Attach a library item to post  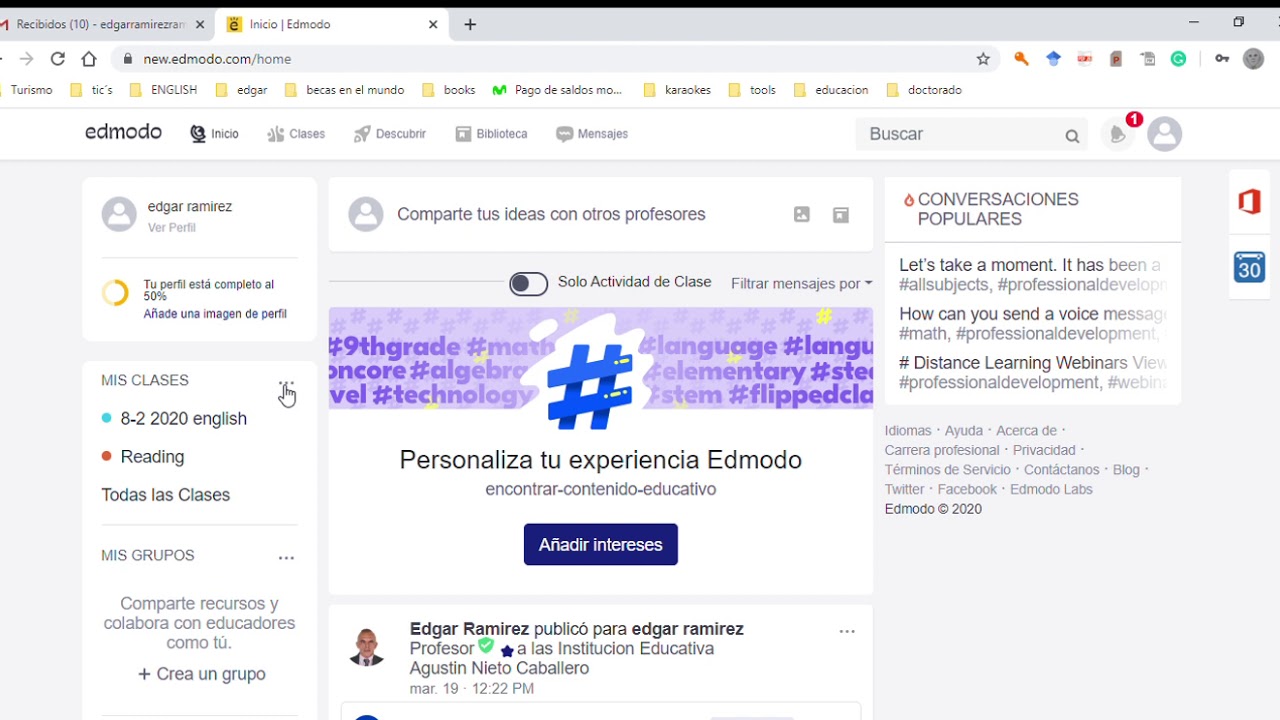841,214
